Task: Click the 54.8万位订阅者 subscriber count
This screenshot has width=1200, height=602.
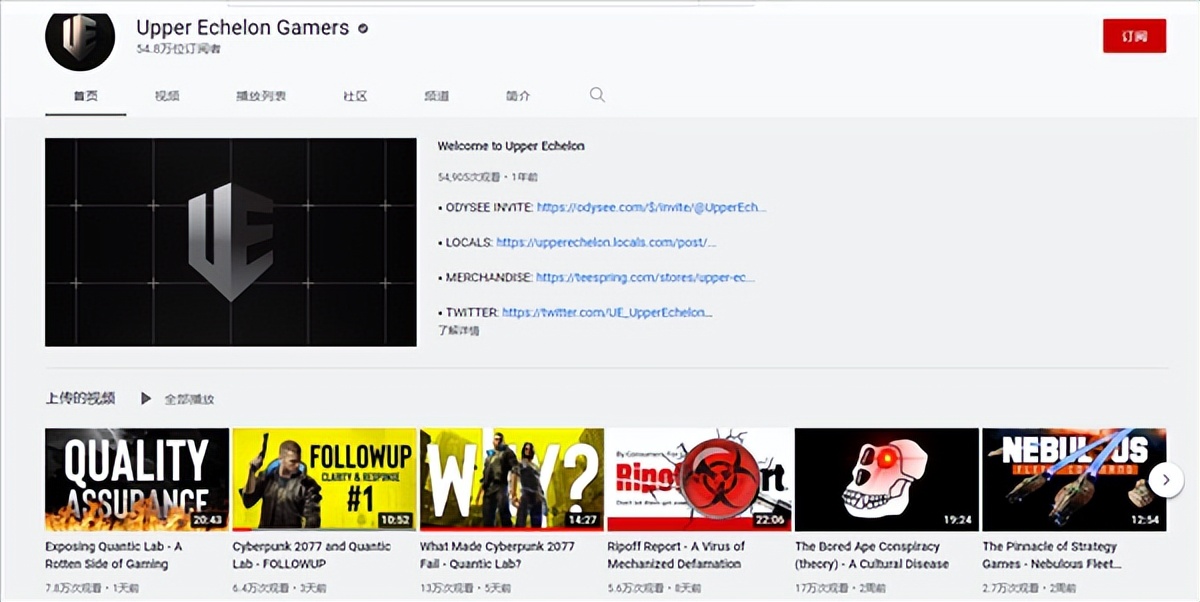Action: point(179,49)
